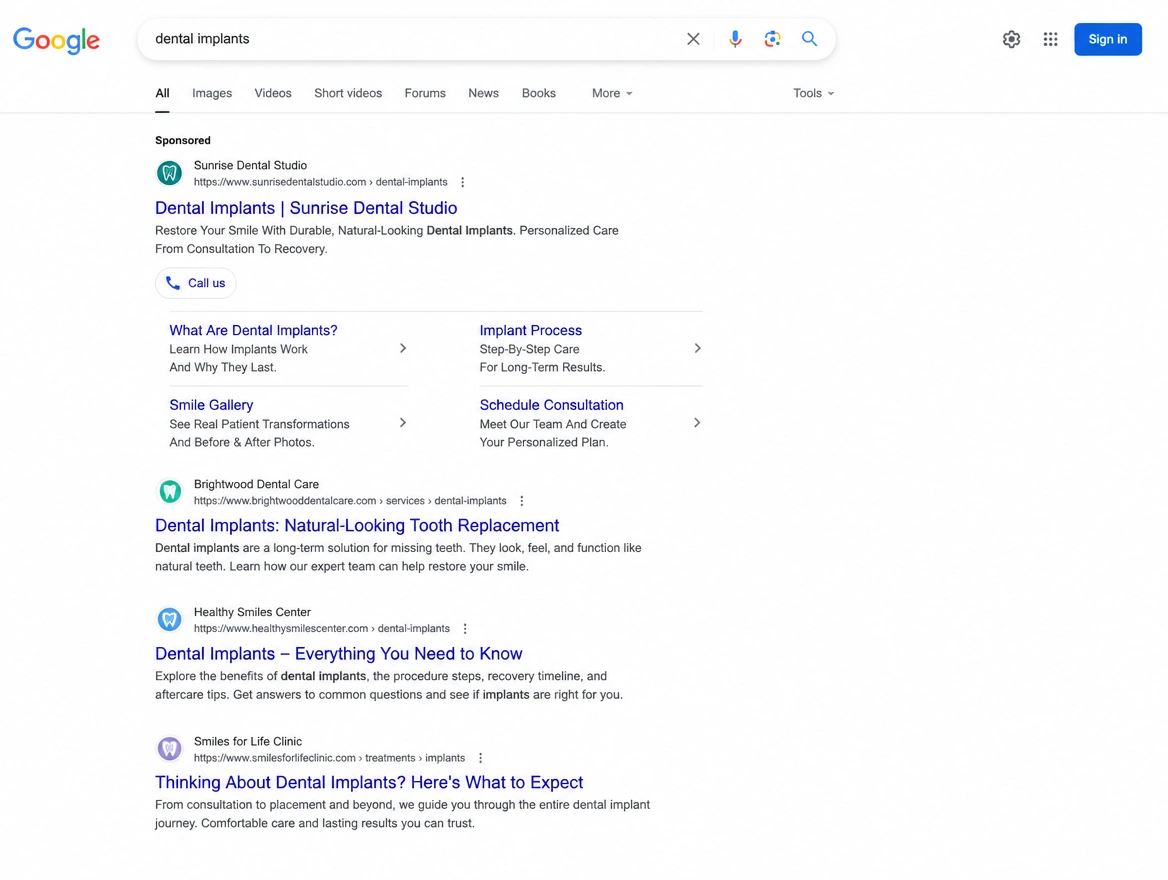Open the Schedule Consultation sitelink
Viewport: 1168px width, 880px height.
tap(551, 405)
